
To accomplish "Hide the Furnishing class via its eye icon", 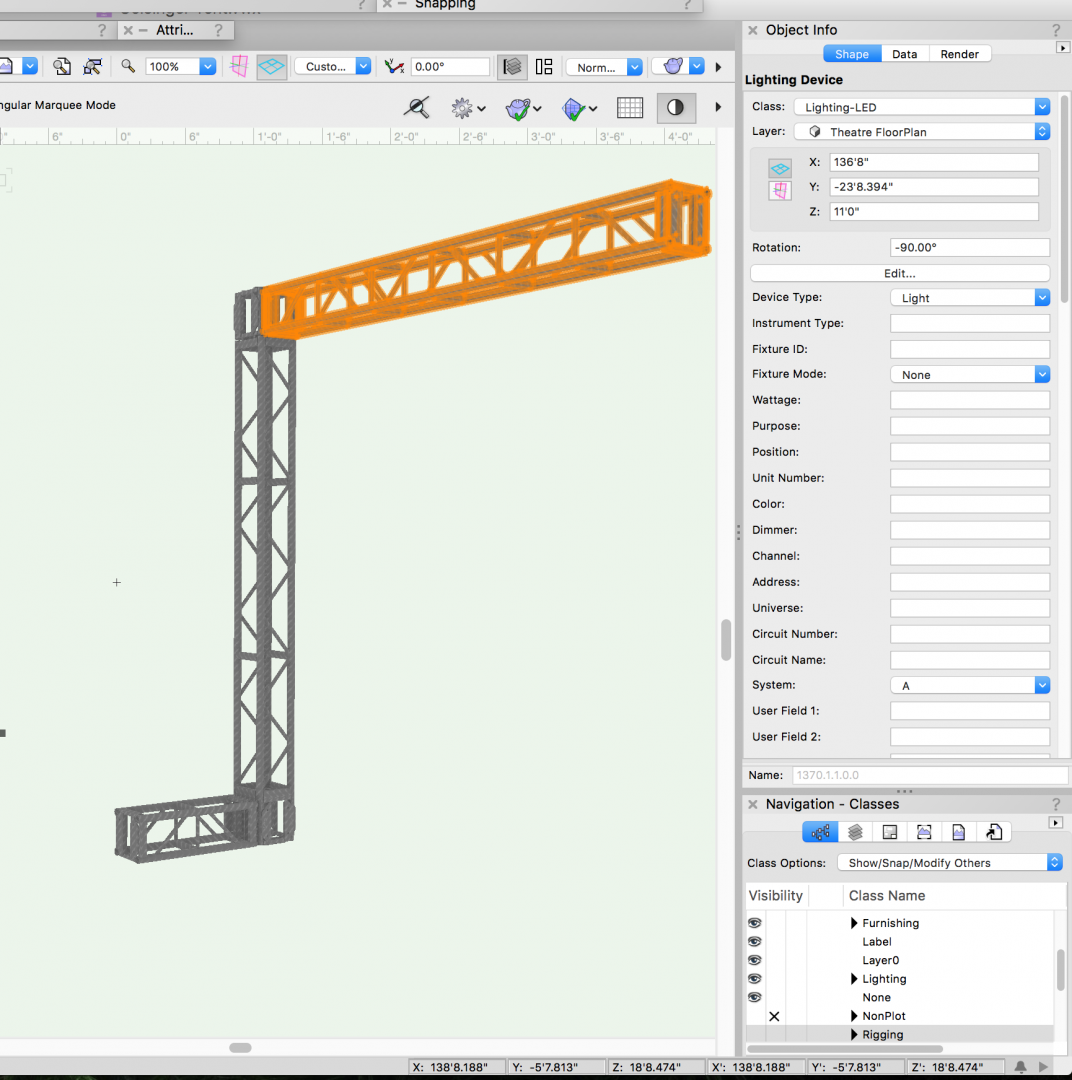I will click(755, 923).
